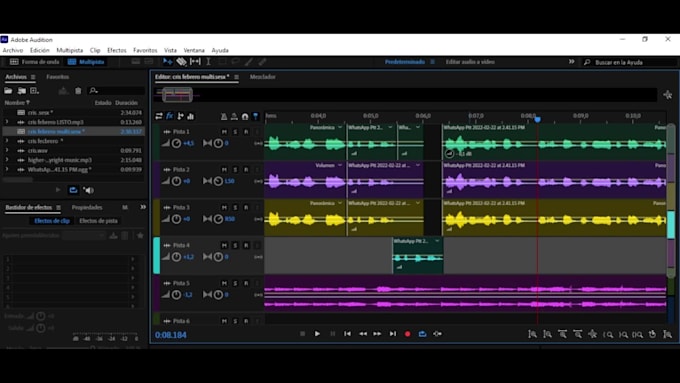This screenshot has width=680, height=383.
Task: Toggle Loop Playback in the transport bar
Action: pyautogui.click(x=422, y=334)
